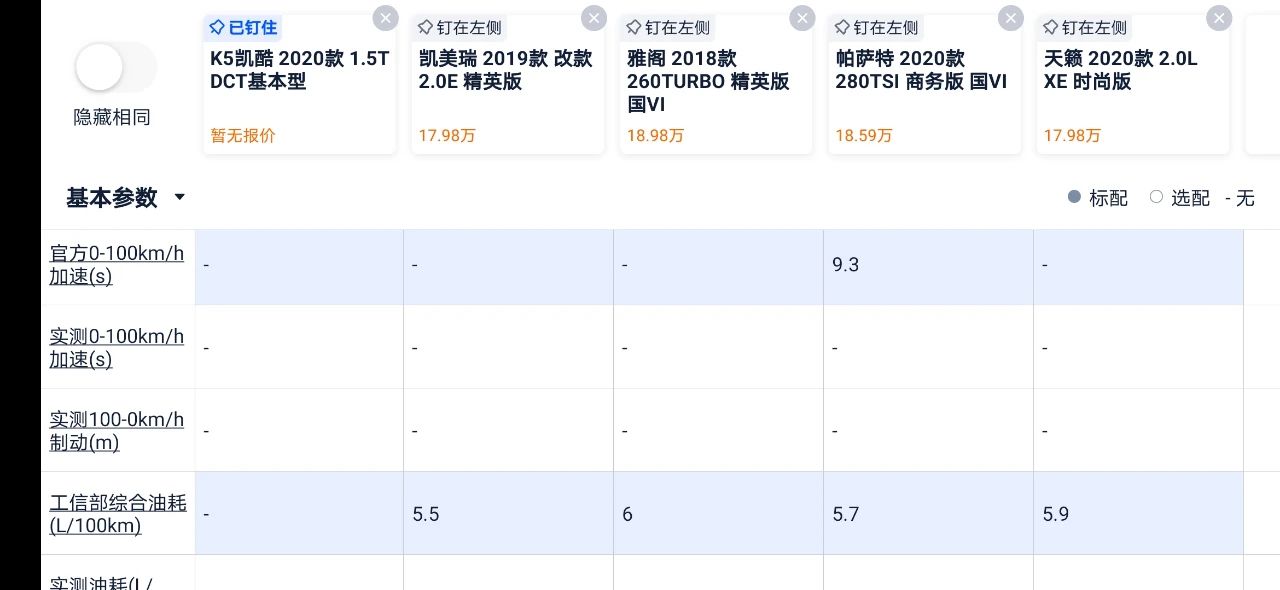This screenshot has width=1280, height=590.
Task: Open 官方0-100km/h加速 parameter explanation
Action: pyautogui.click(x=117, y=265)
